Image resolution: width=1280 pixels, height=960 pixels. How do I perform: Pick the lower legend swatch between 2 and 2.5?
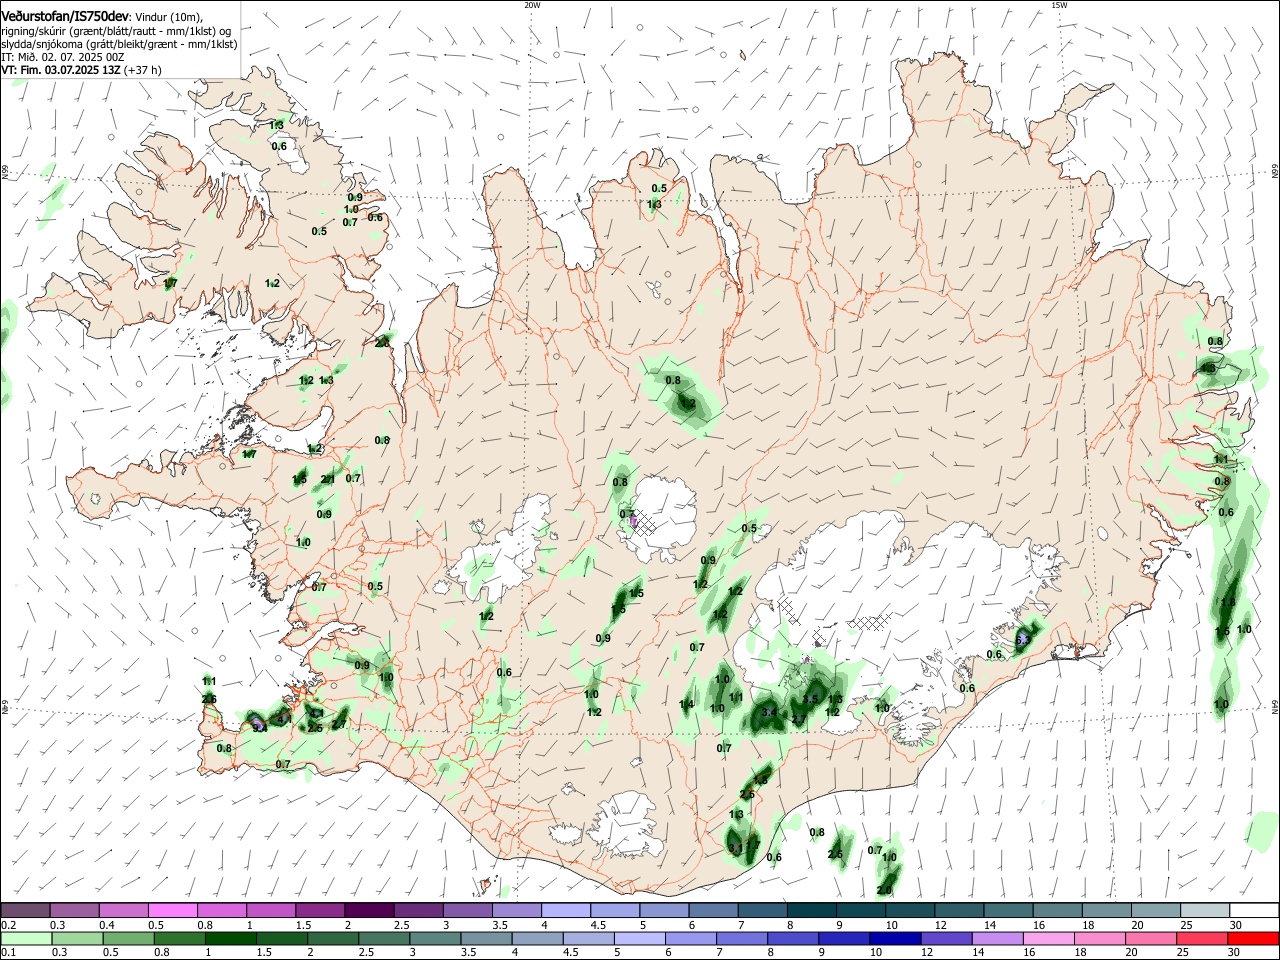pyautogui.click(x=332, y=938)
